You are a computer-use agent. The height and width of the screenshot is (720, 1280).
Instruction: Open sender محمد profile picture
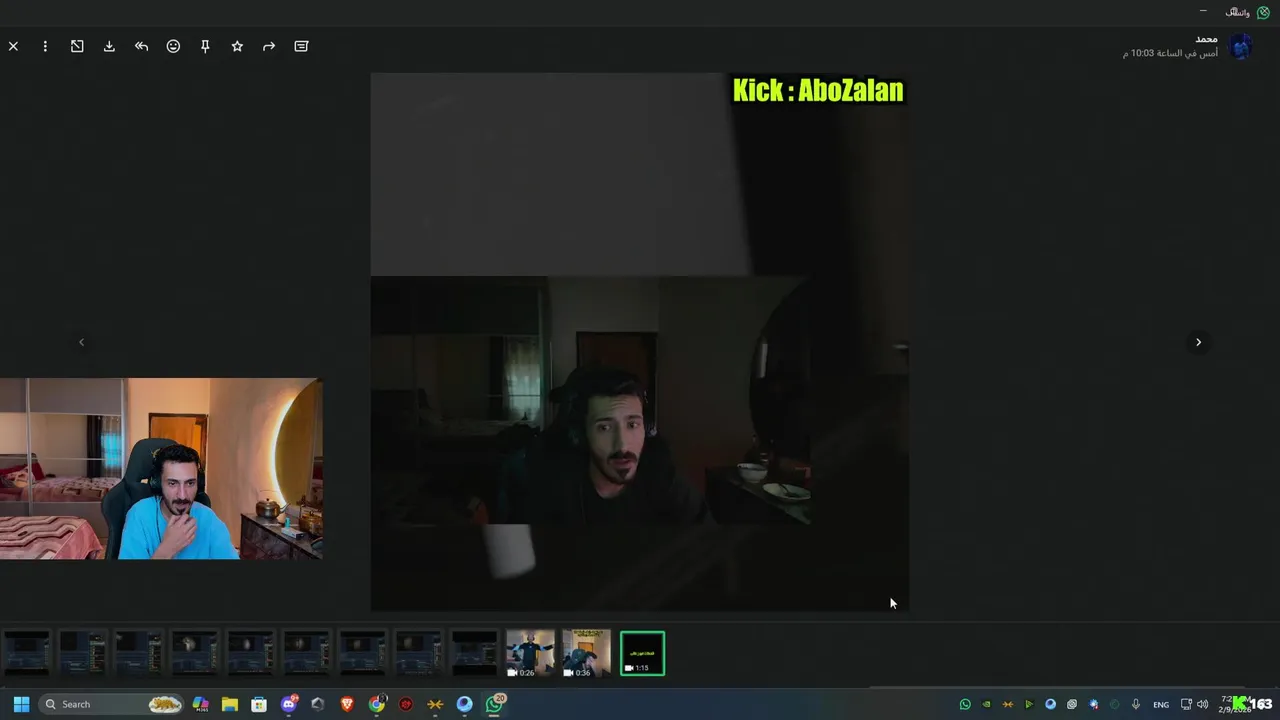[x=1241, y=46]
